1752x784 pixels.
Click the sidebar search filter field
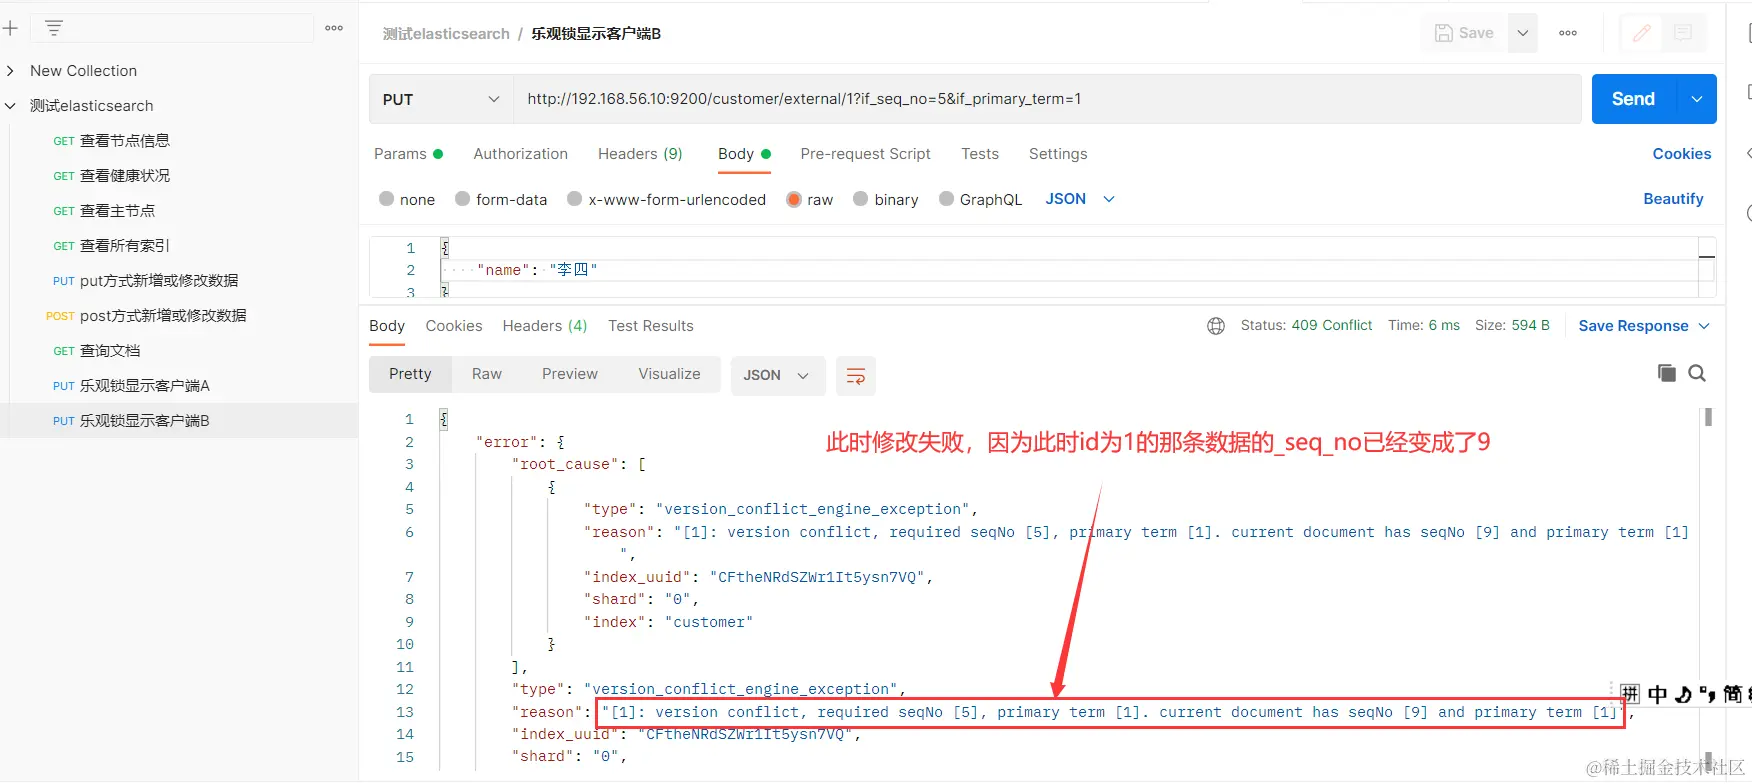(x=172, y=29)
